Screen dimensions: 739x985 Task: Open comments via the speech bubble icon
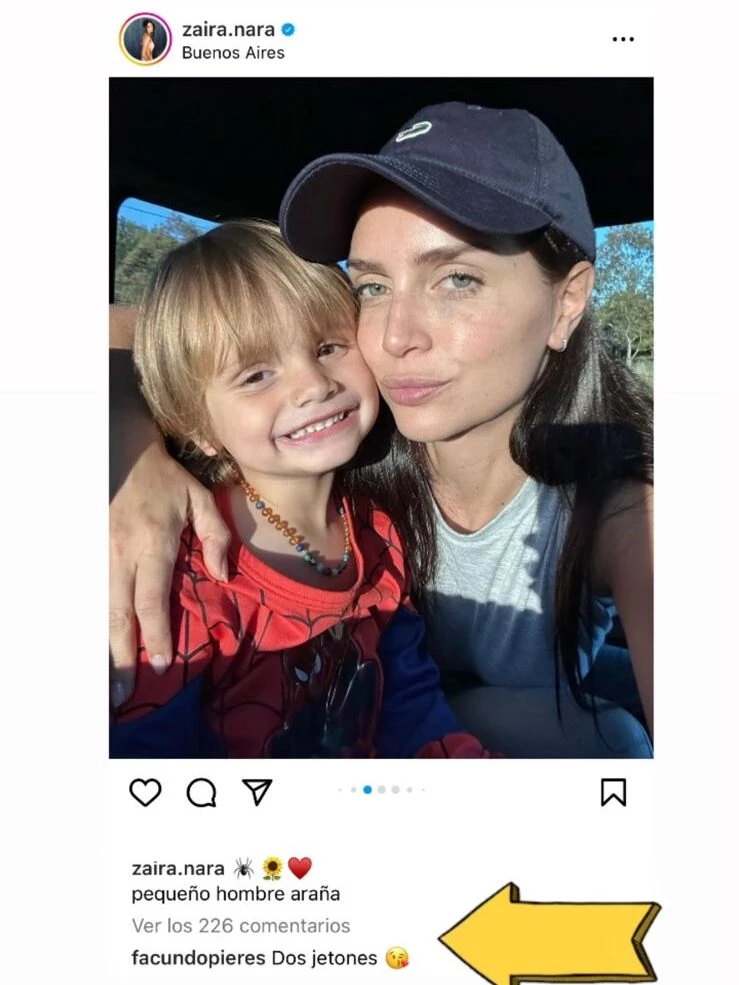(x=201, y=793)
